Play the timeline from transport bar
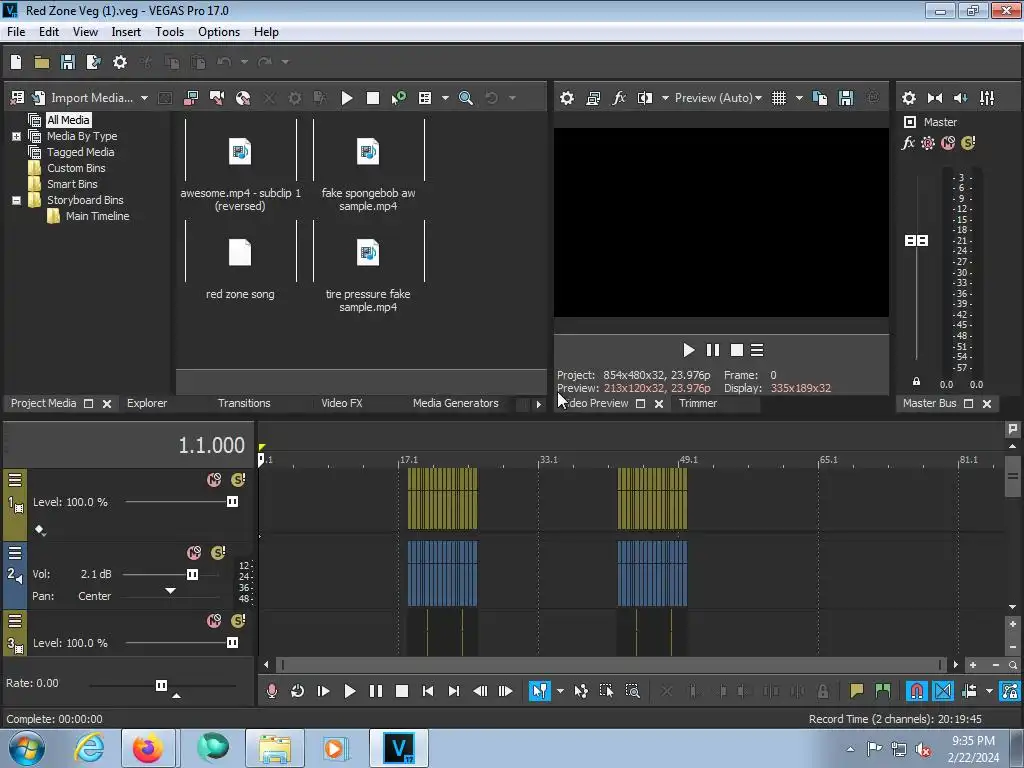This screenshot has height=768, width=1024. (x=349, y=691)
